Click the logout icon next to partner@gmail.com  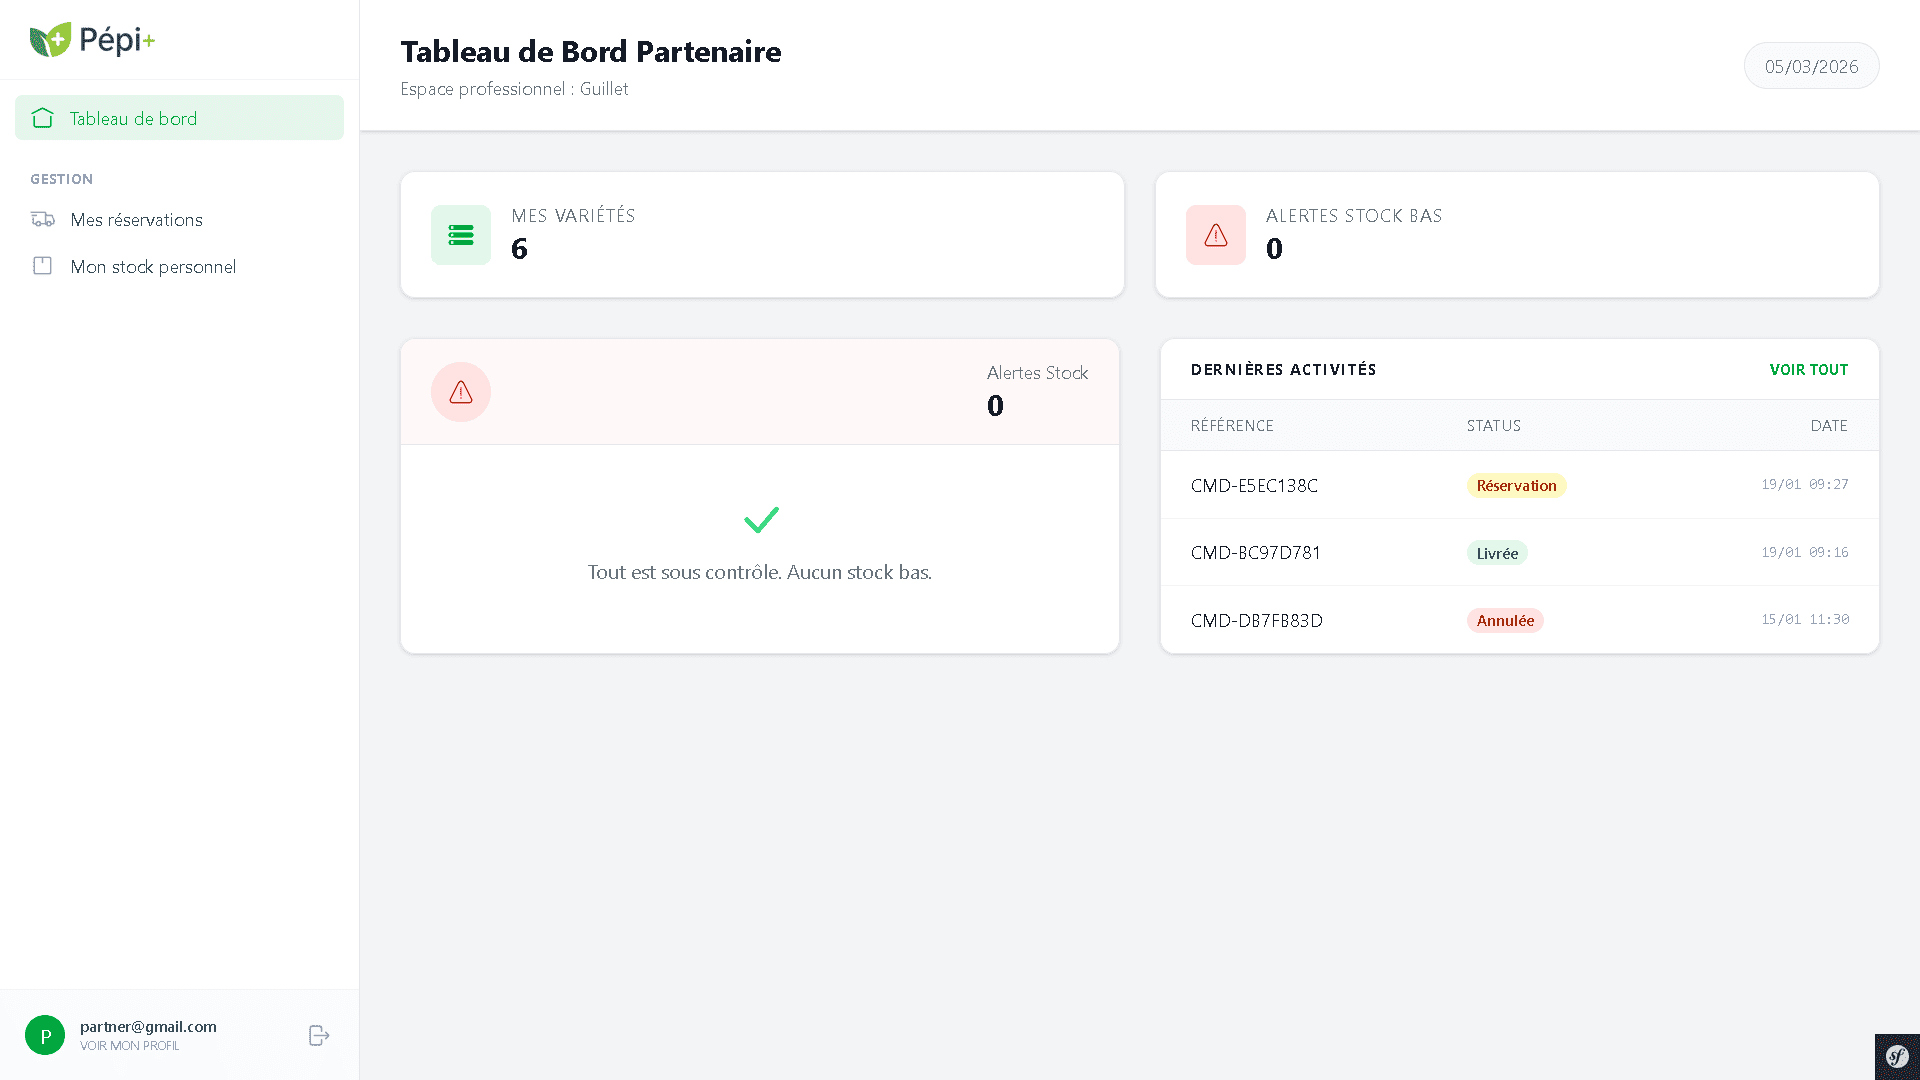[x=318, y=1035]
